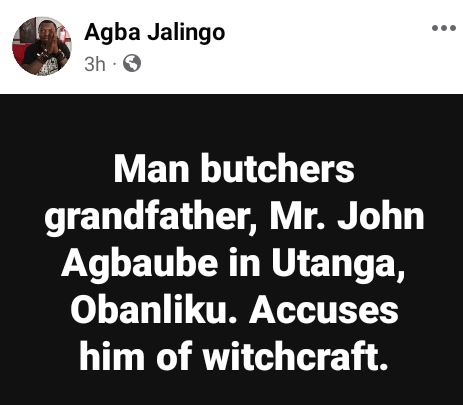Click the word "Utanga," in the post
The width and height of the screenshot is (463, 405).
point(338,264)
